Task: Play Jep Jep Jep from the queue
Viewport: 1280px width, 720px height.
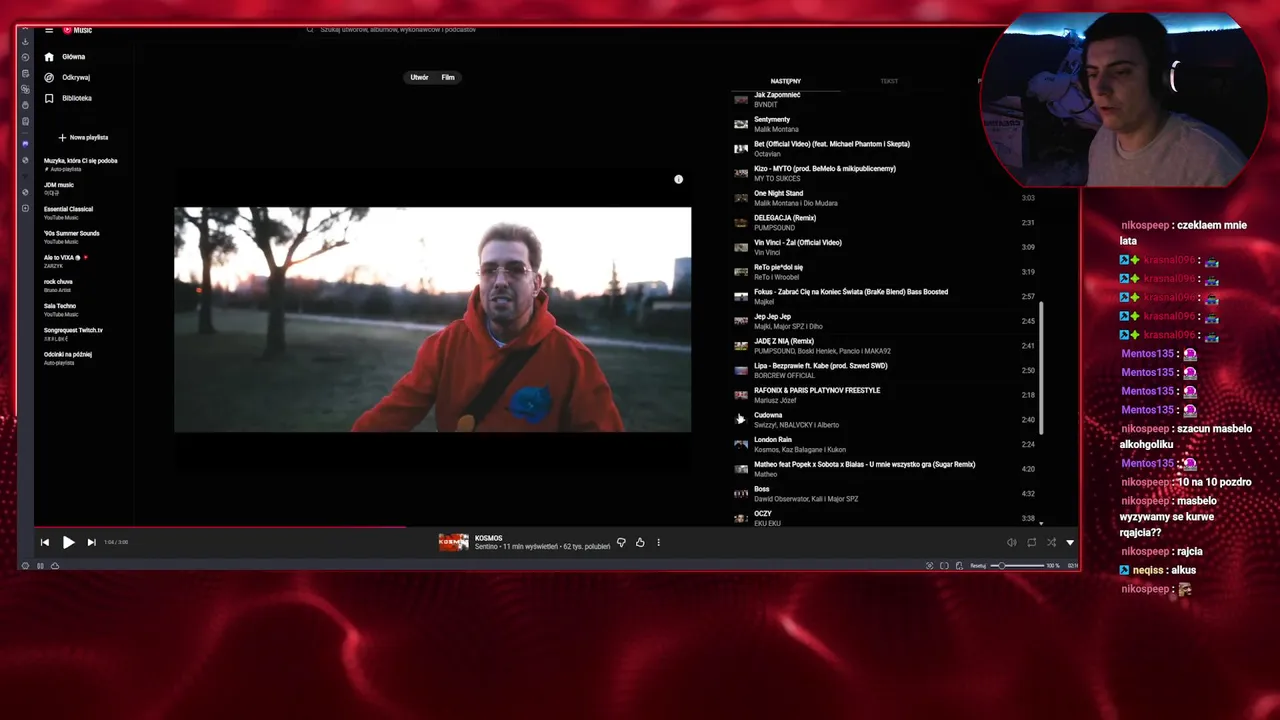Action: point(885,321)
